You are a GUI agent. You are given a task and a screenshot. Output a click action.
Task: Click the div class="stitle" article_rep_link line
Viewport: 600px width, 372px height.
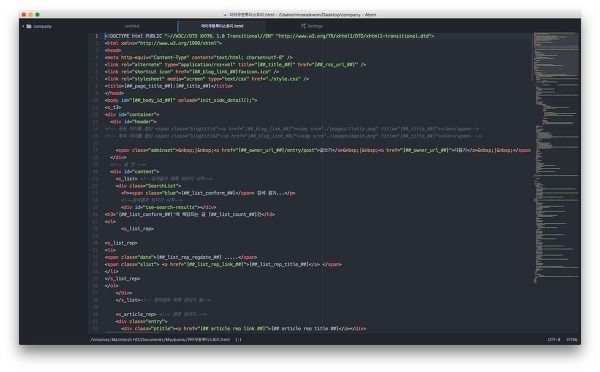coord(243,329)
